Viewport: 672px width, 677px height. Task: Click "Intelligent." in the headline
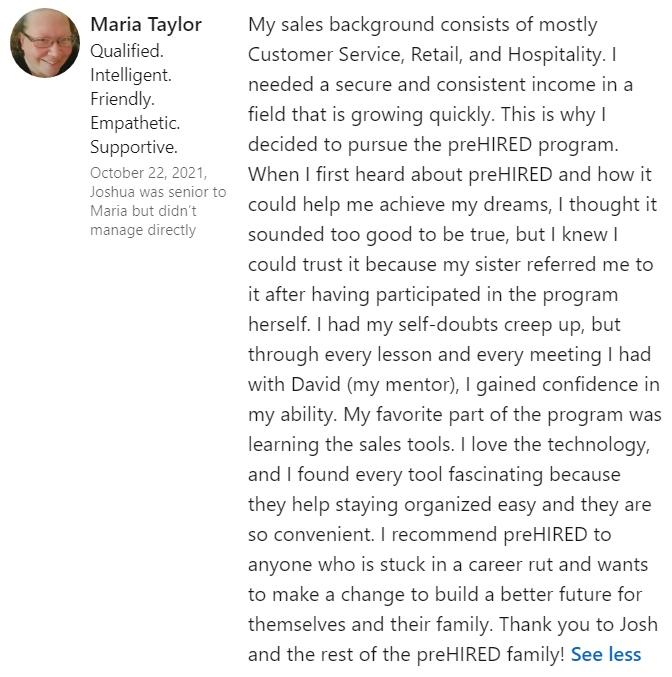pyautogui.click(x=131, y=74)
